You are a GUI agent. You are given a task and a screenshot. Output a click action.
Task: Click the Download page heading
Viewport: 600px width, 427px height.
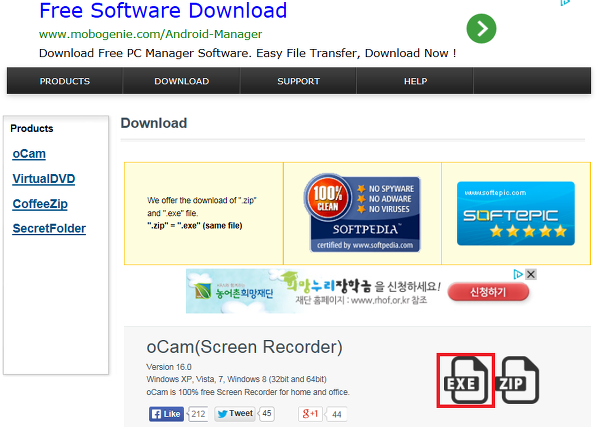154,123
